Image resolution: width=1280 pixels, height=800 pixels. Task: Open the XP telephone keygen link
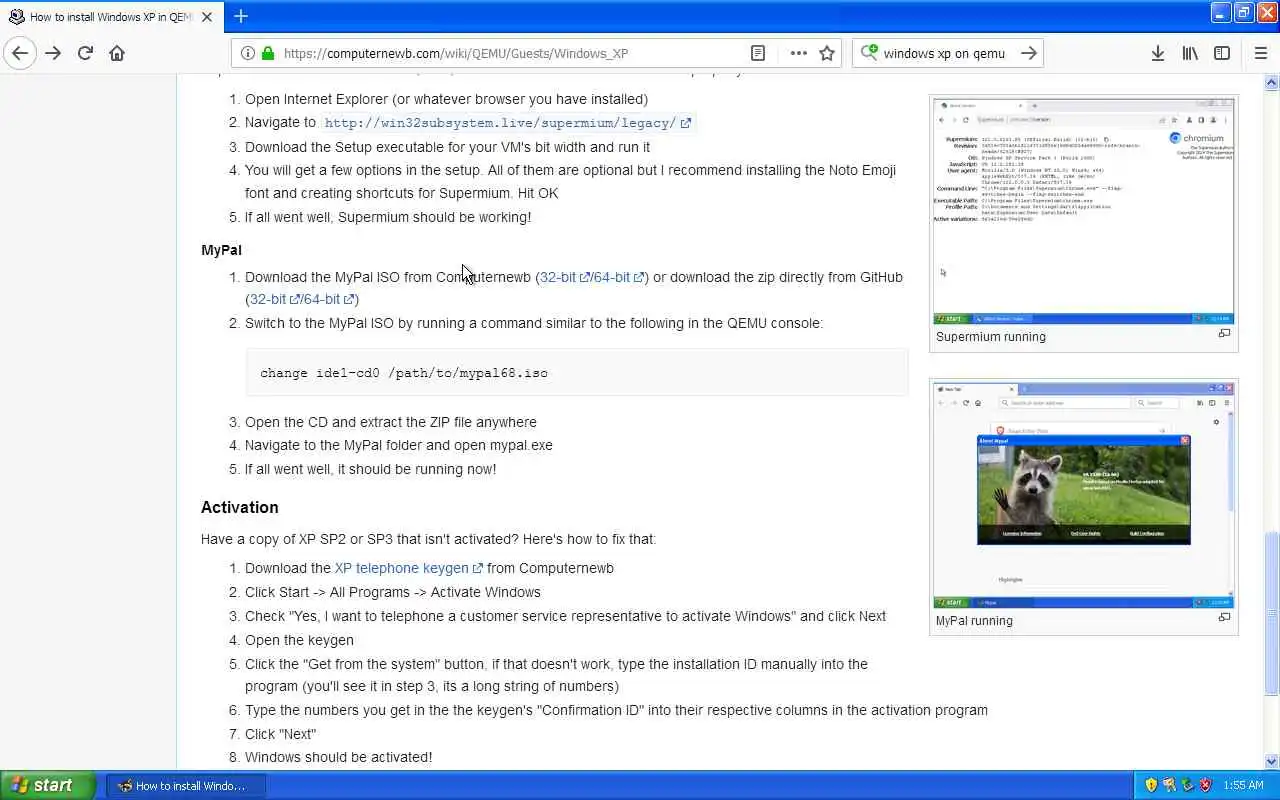click(408, 568)
